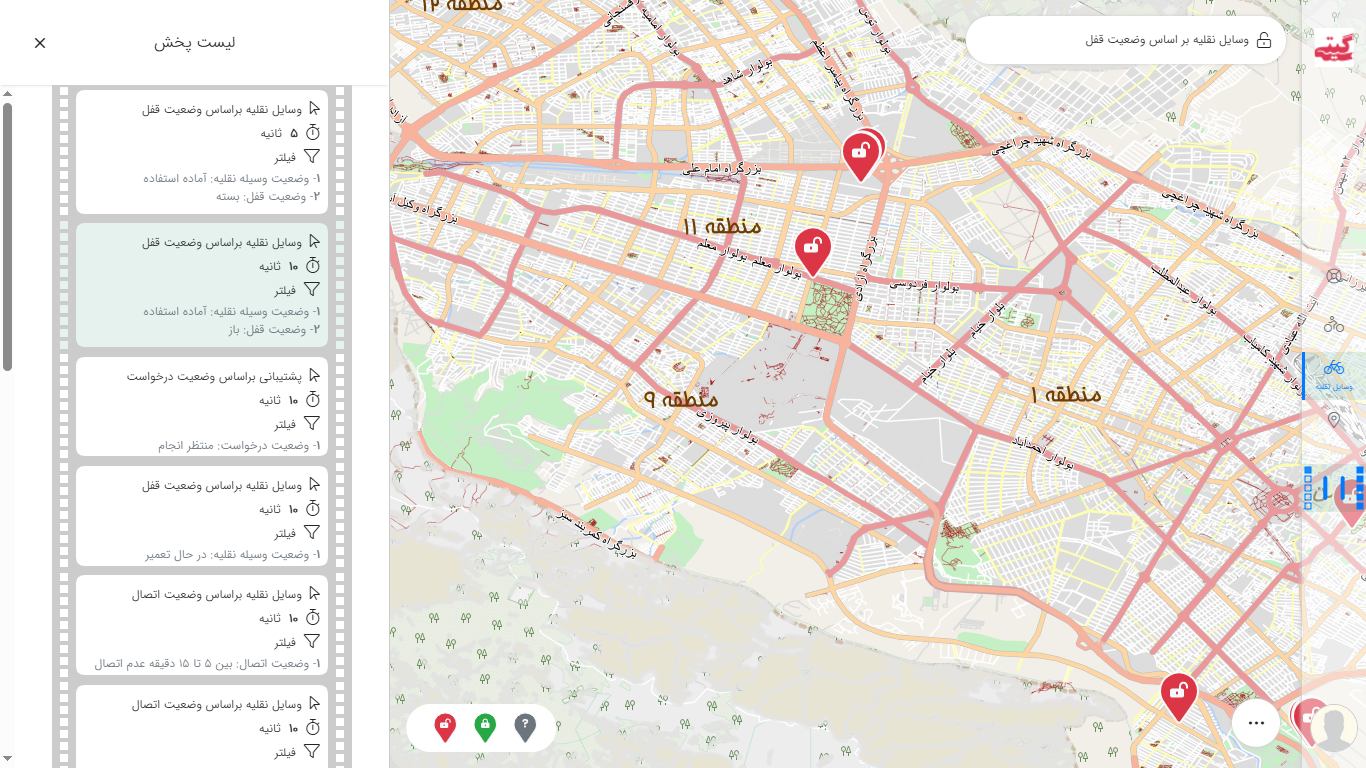The width and height of the screenshot is (1366, 768).
Task: Toggle the gray question-mark pin legend filter
Action: pos(525,727)
